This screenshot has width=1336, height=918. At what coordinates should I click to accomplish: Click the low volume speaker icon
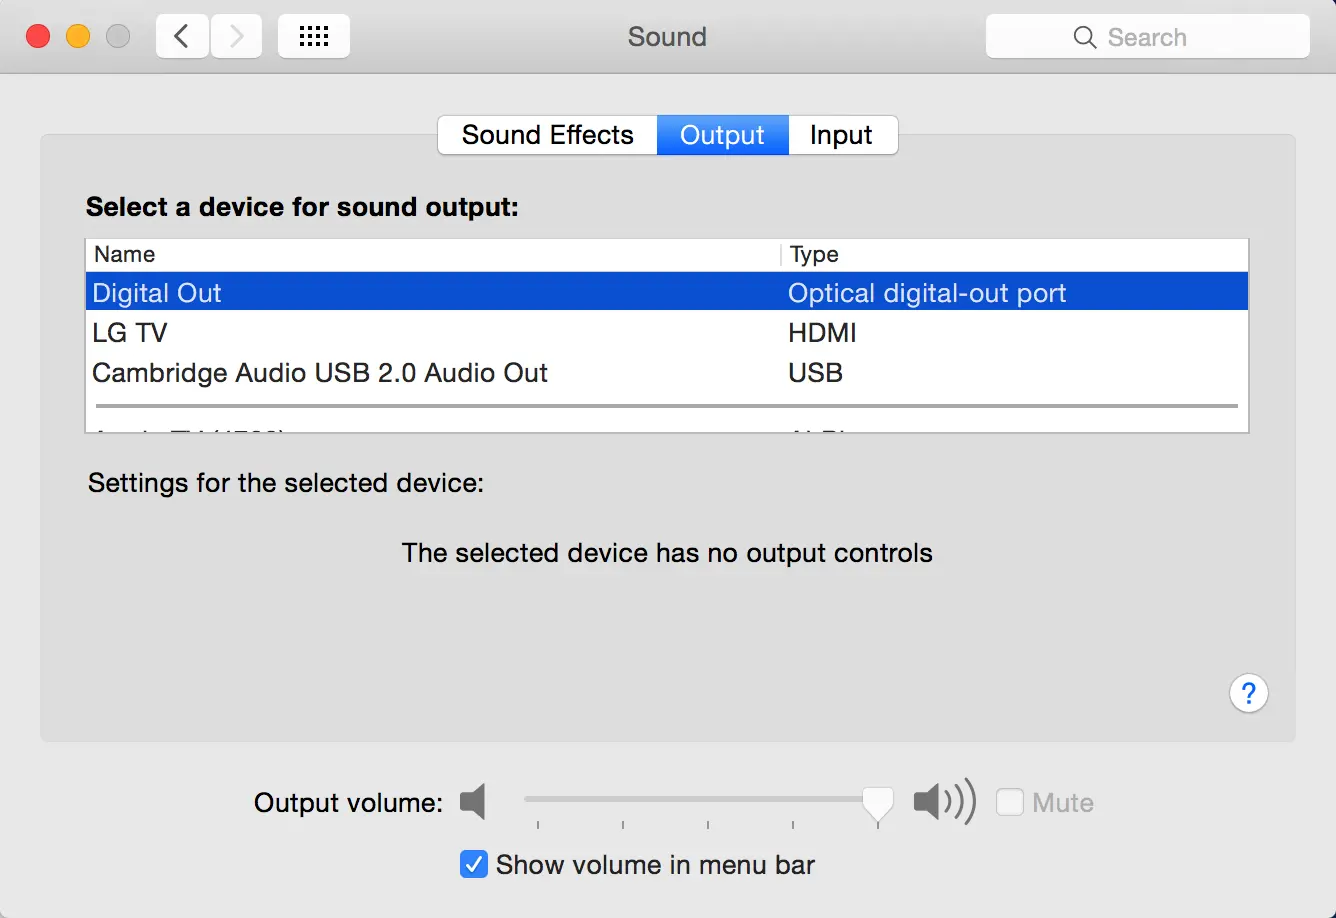point(473,802)
